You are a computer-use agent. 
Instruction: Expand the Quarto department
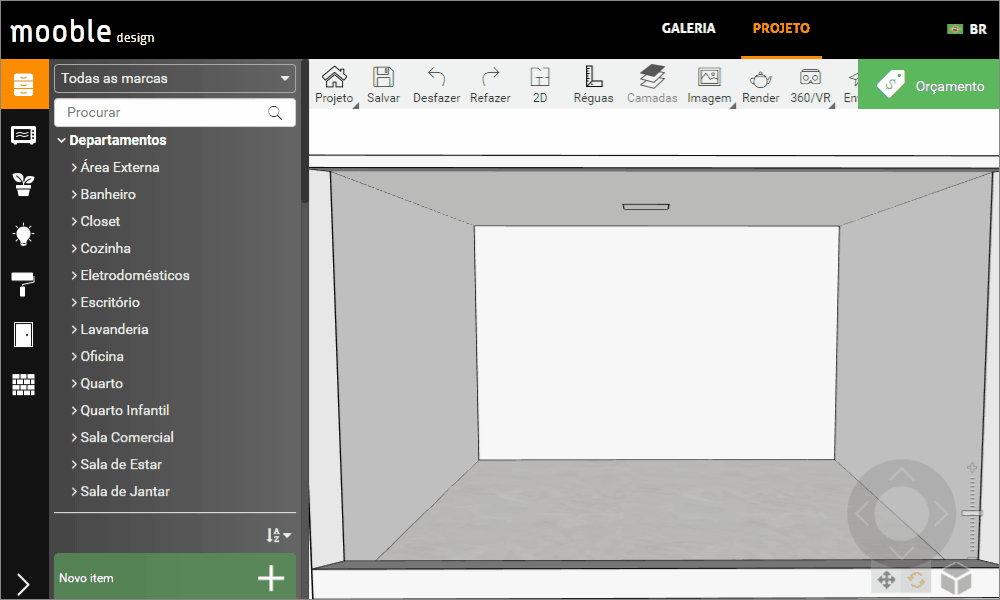point(97,383)
